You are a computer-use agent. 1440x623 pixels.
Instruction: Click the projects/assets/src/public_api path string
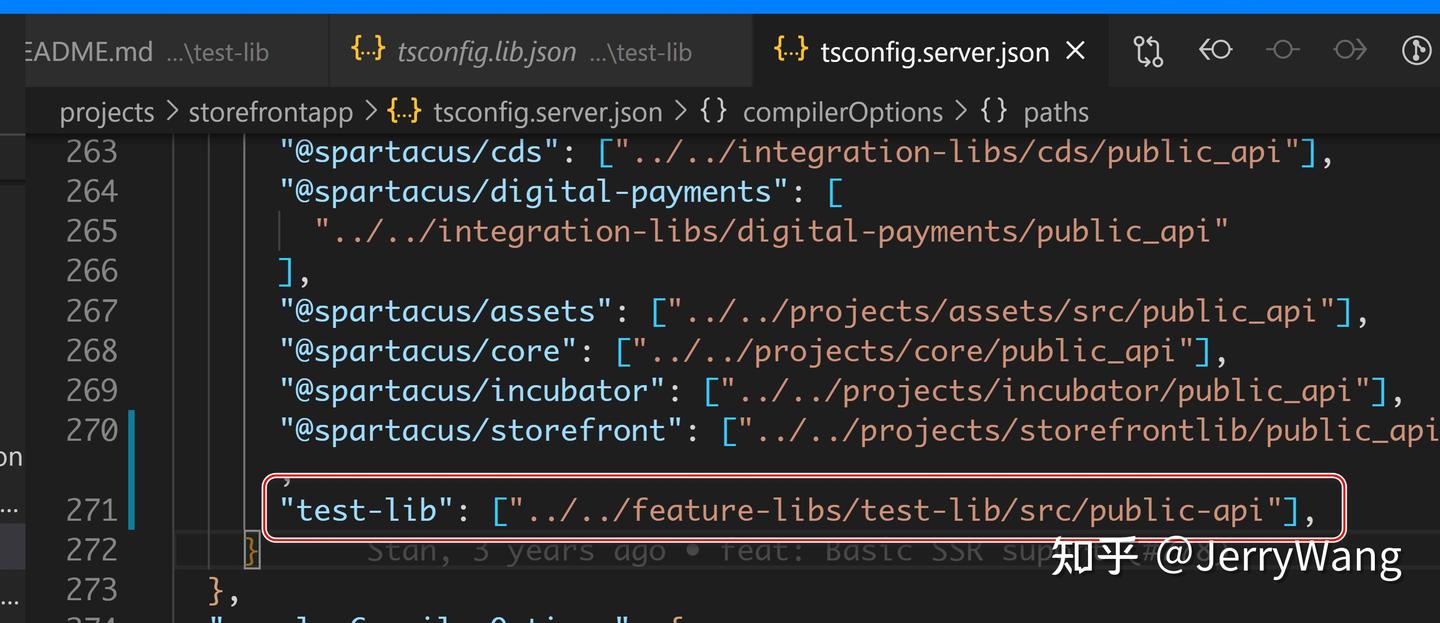click(x=1001, y=311)
